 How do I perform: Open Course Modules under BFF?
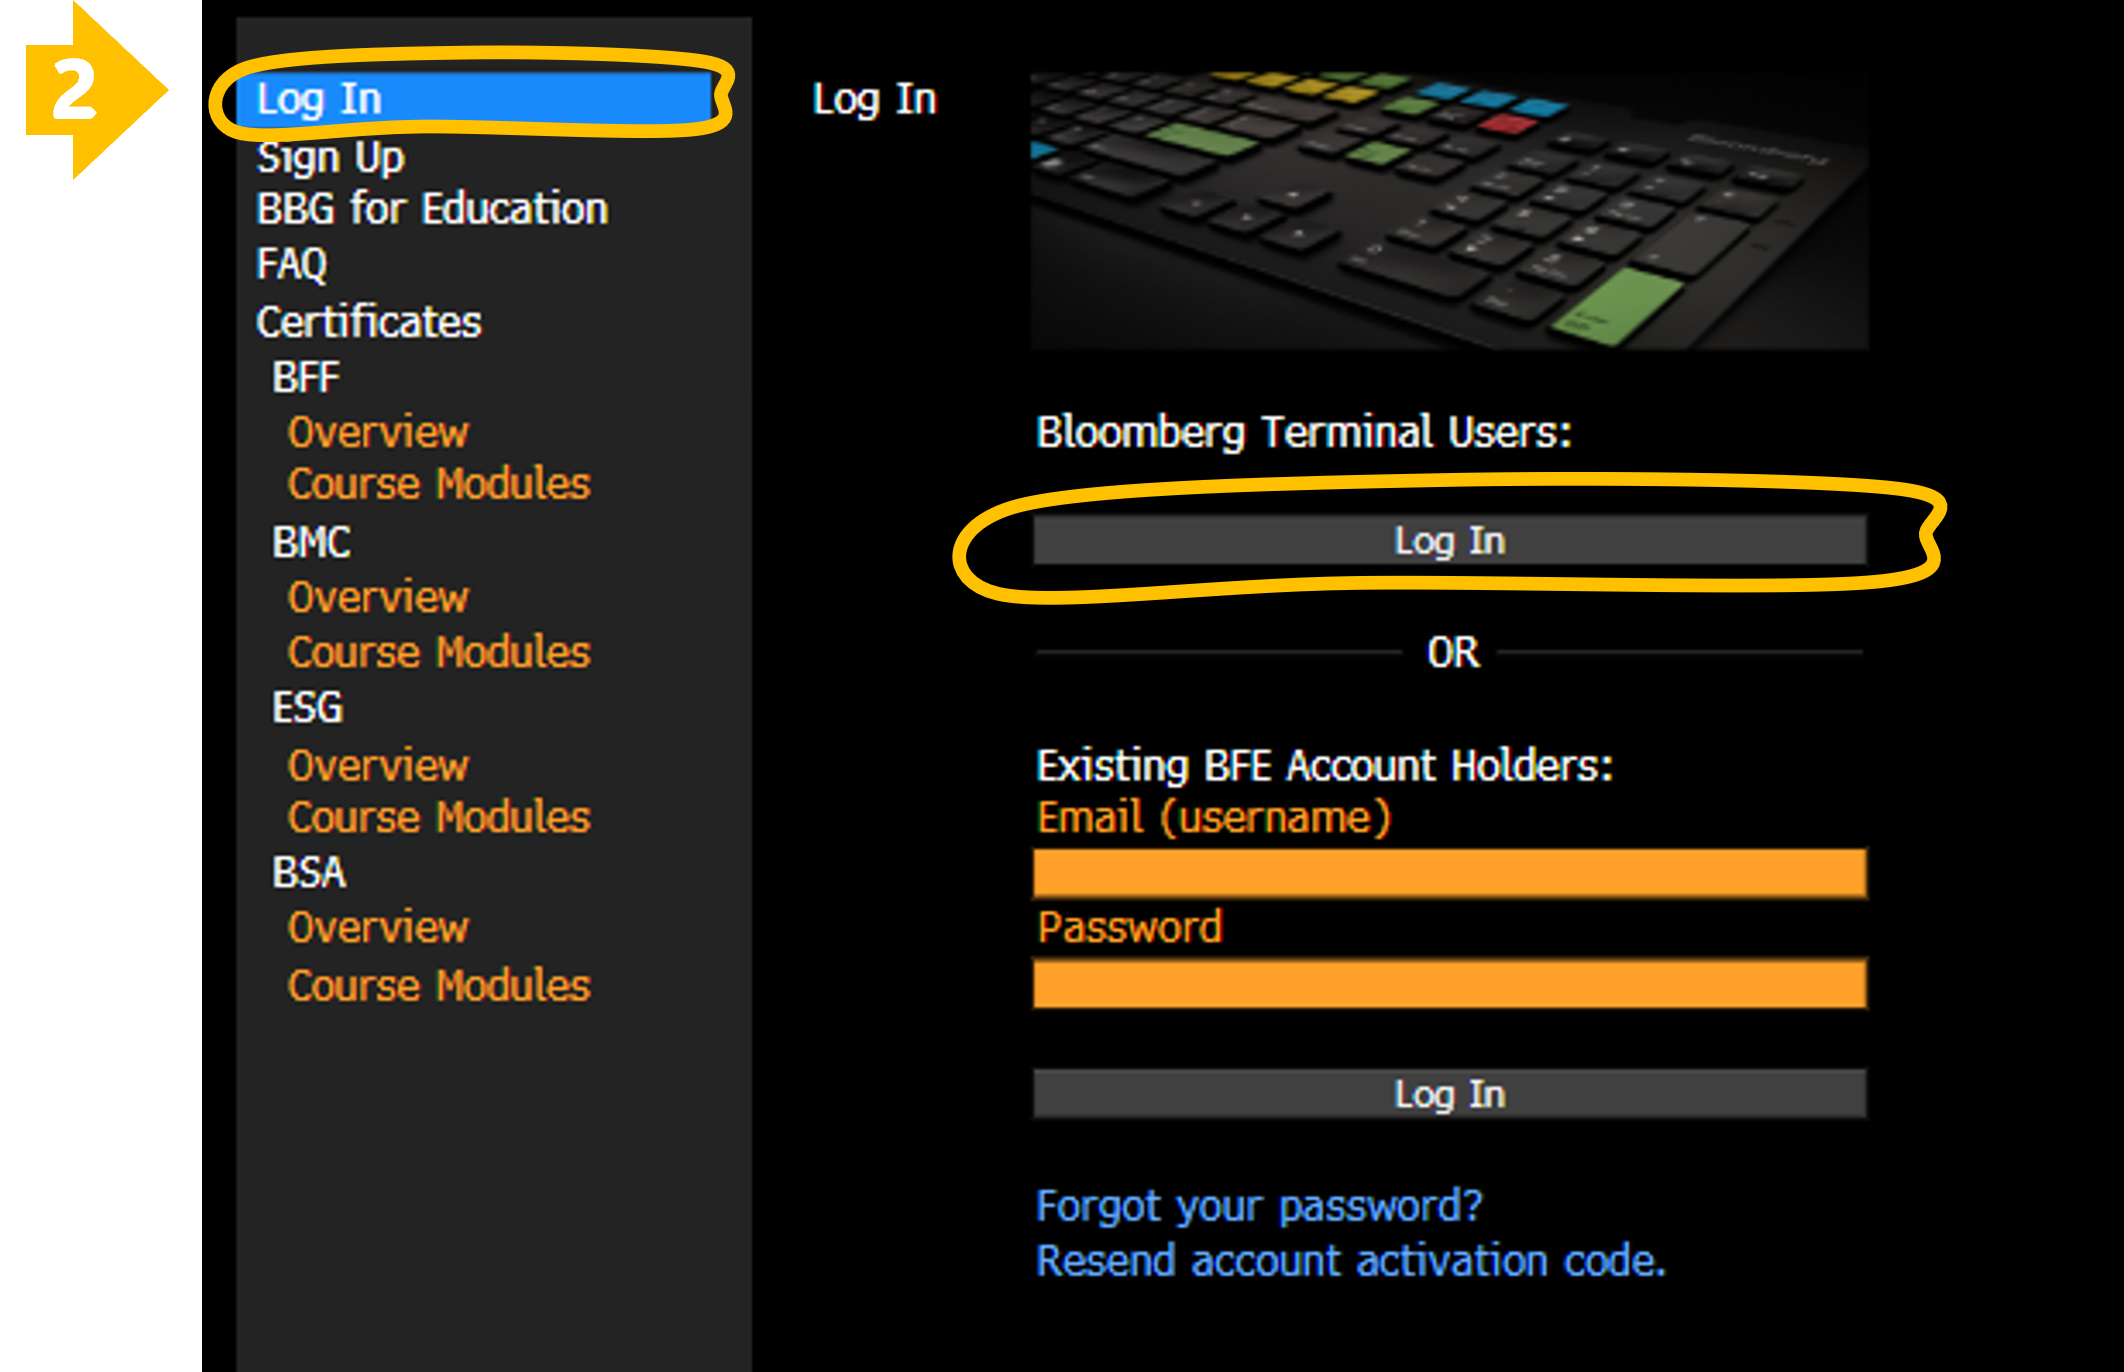click(x=439, y=484)
